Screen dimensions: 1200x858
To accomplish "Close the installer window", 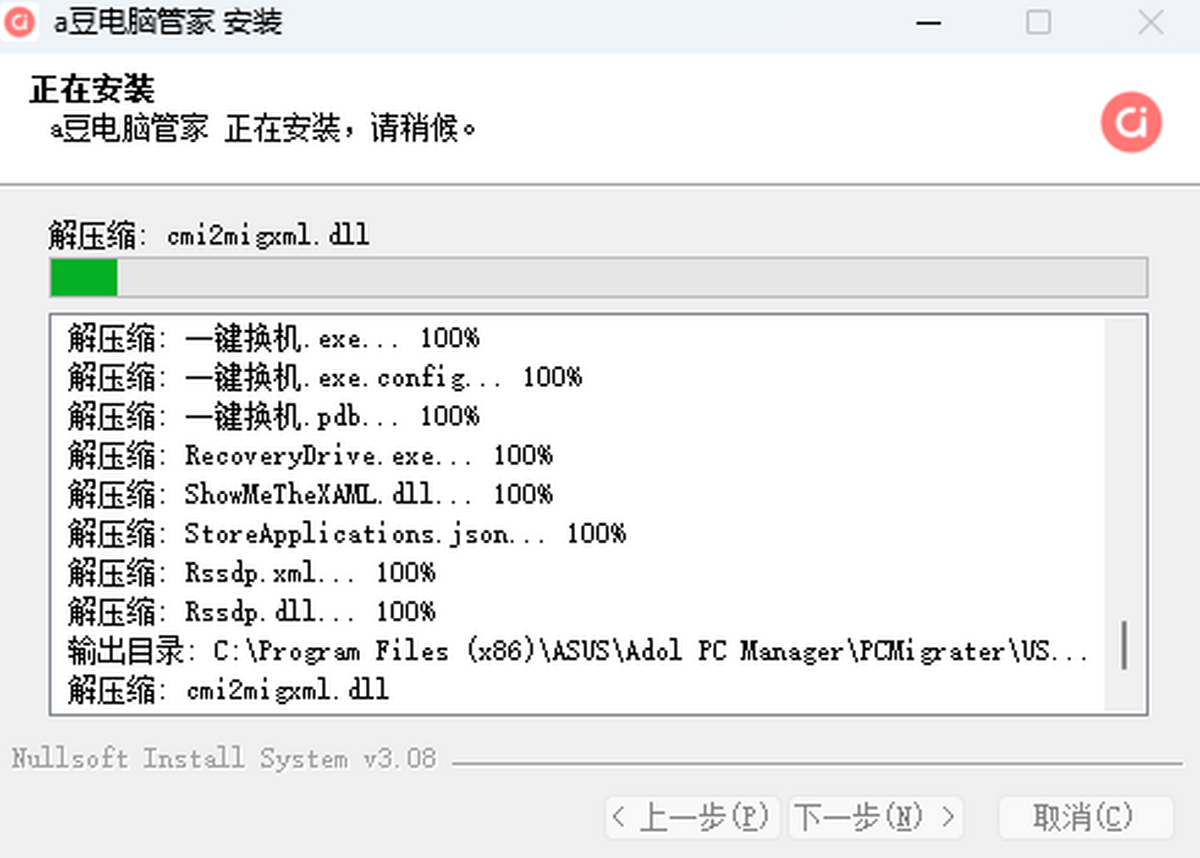I will coord(1151,22).
